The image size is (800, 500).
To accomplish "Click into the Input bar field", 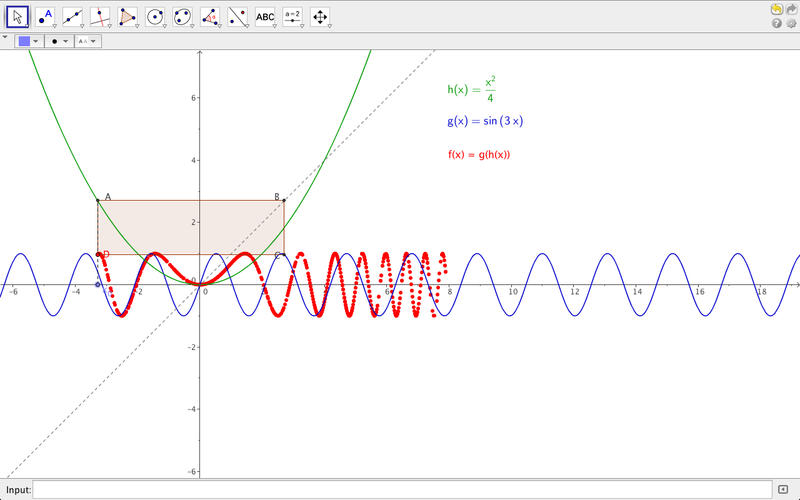I will click(x=400, y=489).
